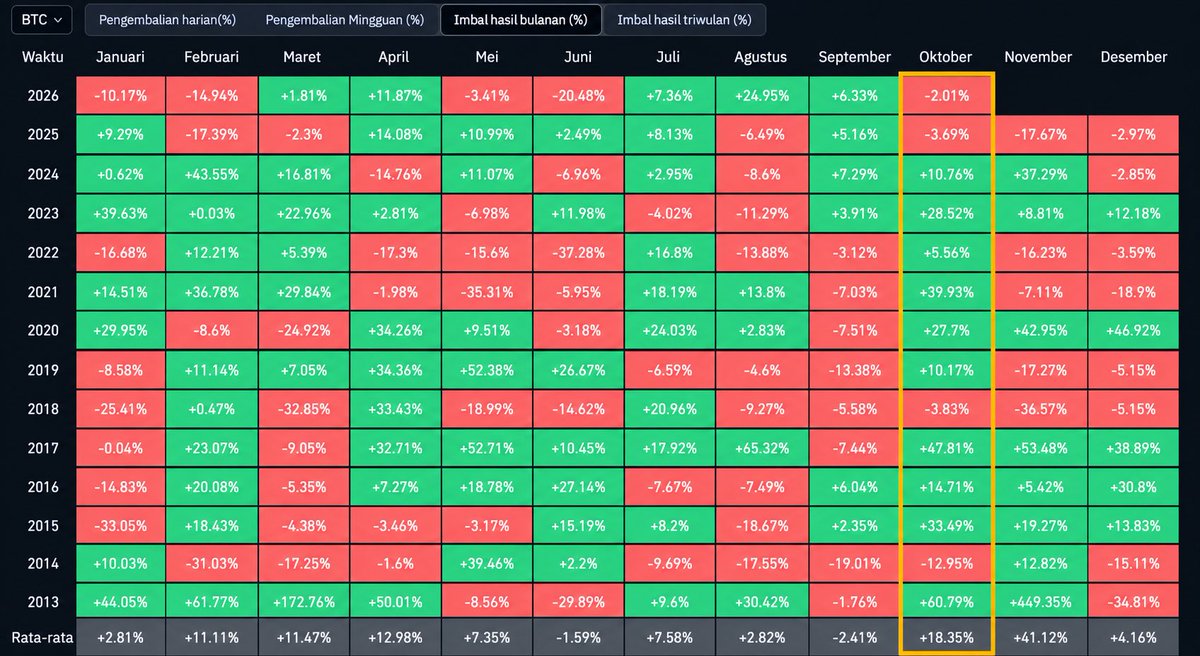Click the -17.67% November 2025 cell
This screenshot has width=1200, height=656.
(1038, 135)
